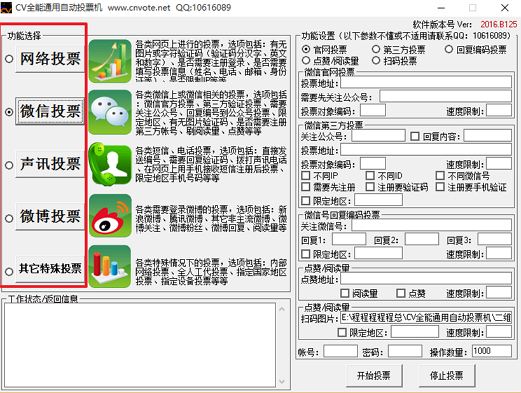Click the 停止投票 button
This screenshot has width=521, height=393.
pyautogui.click(x=446, y=376)
